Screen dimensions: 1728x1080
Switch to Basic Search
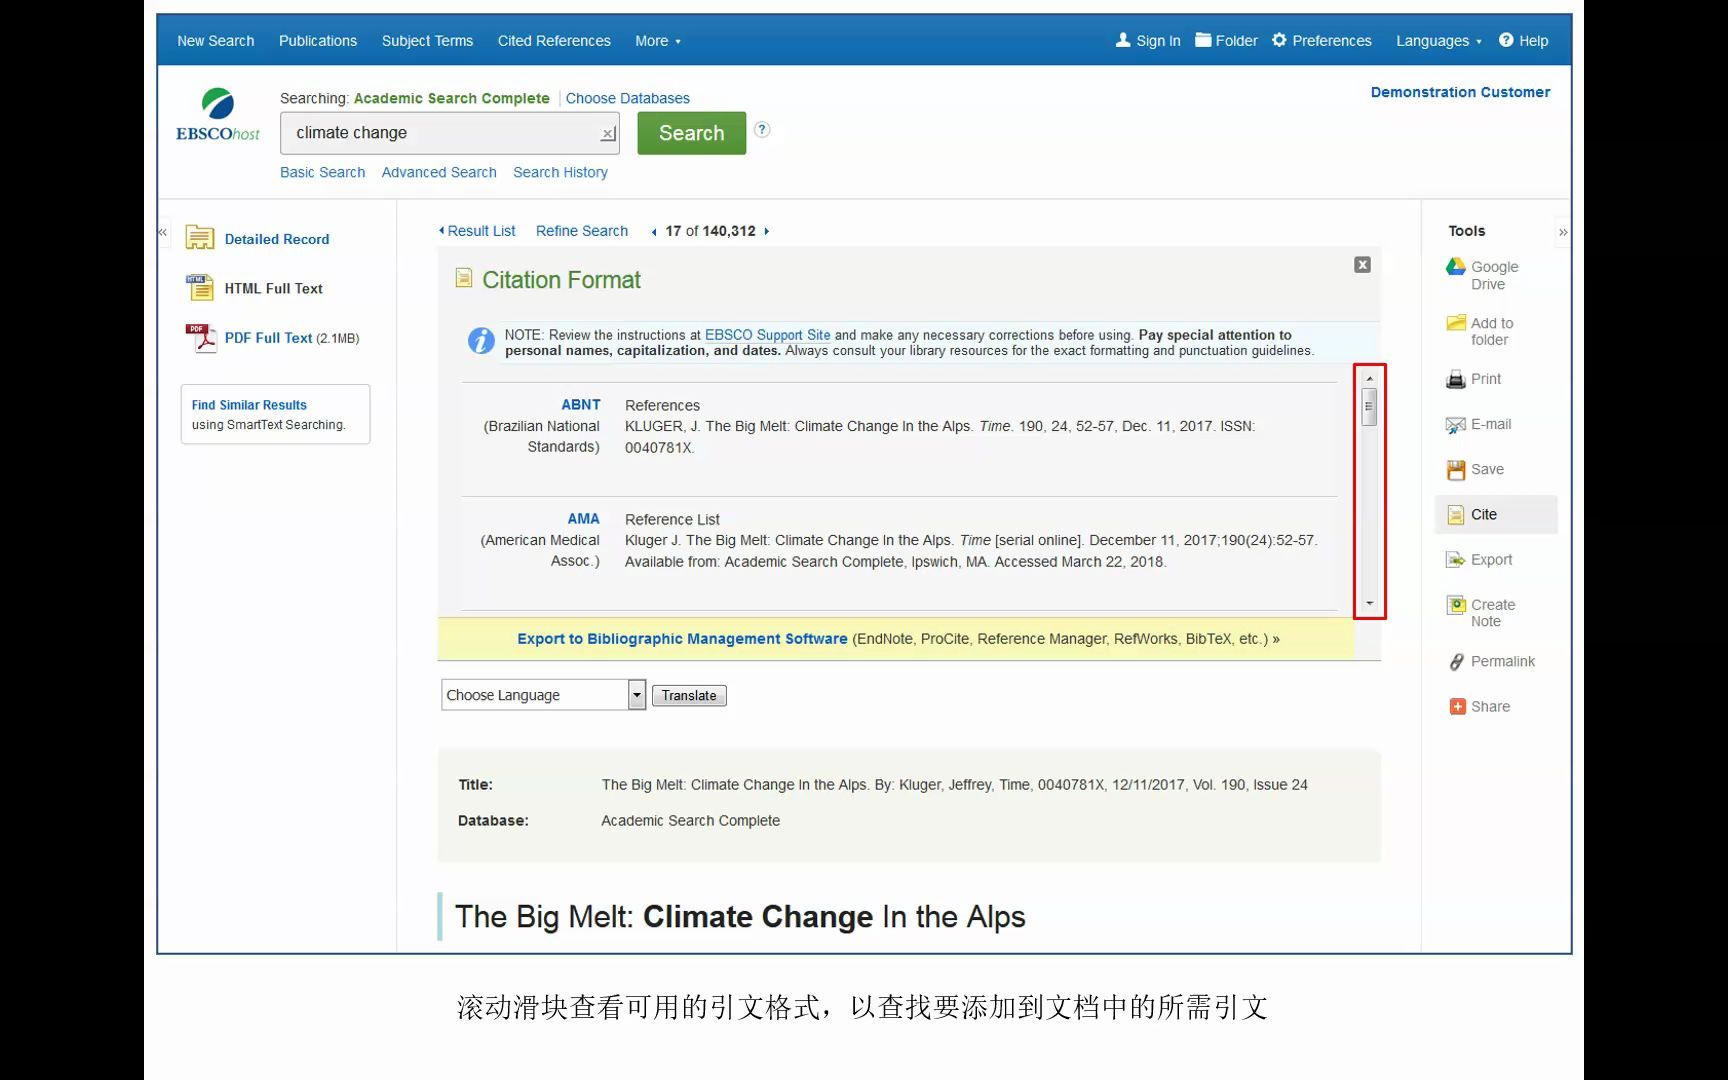[x=323, y=172]
